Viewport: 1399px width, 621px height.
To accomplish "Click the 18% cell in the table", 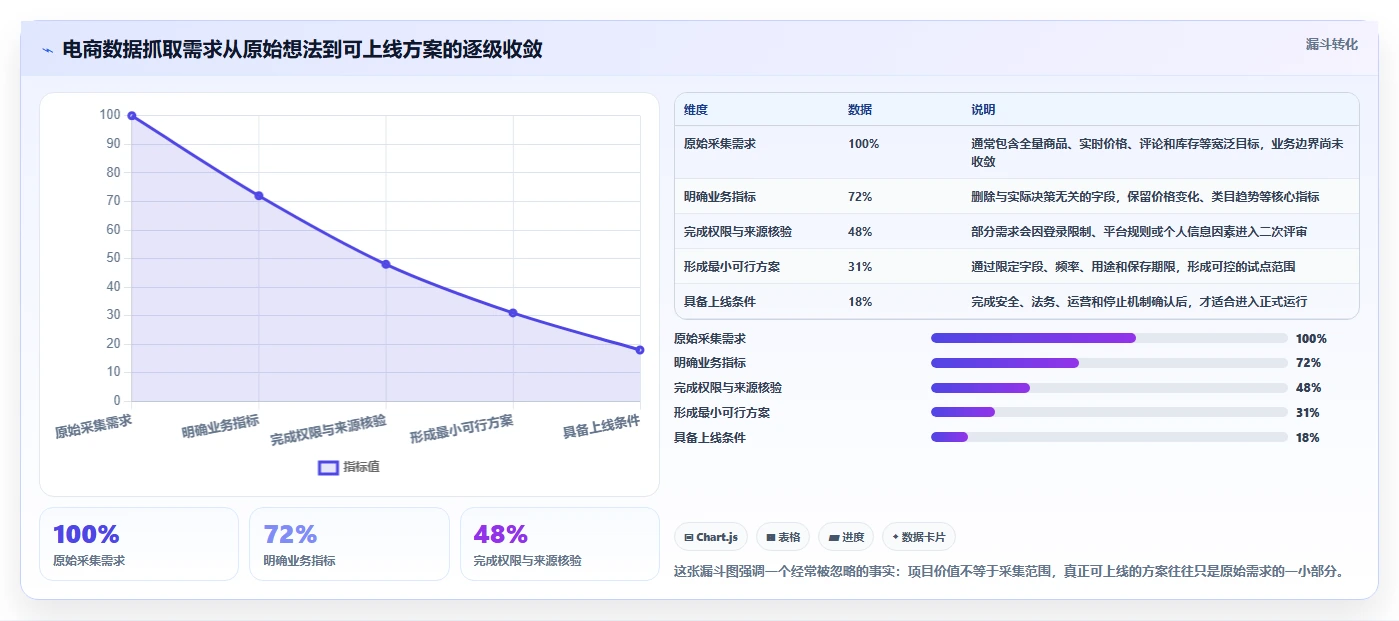I will (860, 302).
